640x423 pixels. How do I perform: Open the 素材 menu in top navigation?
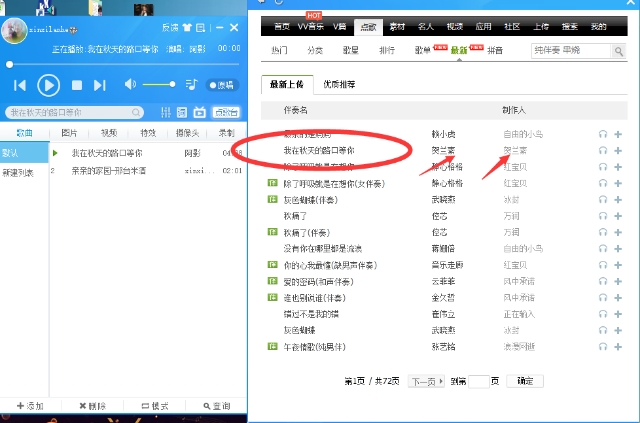point(396,26)
